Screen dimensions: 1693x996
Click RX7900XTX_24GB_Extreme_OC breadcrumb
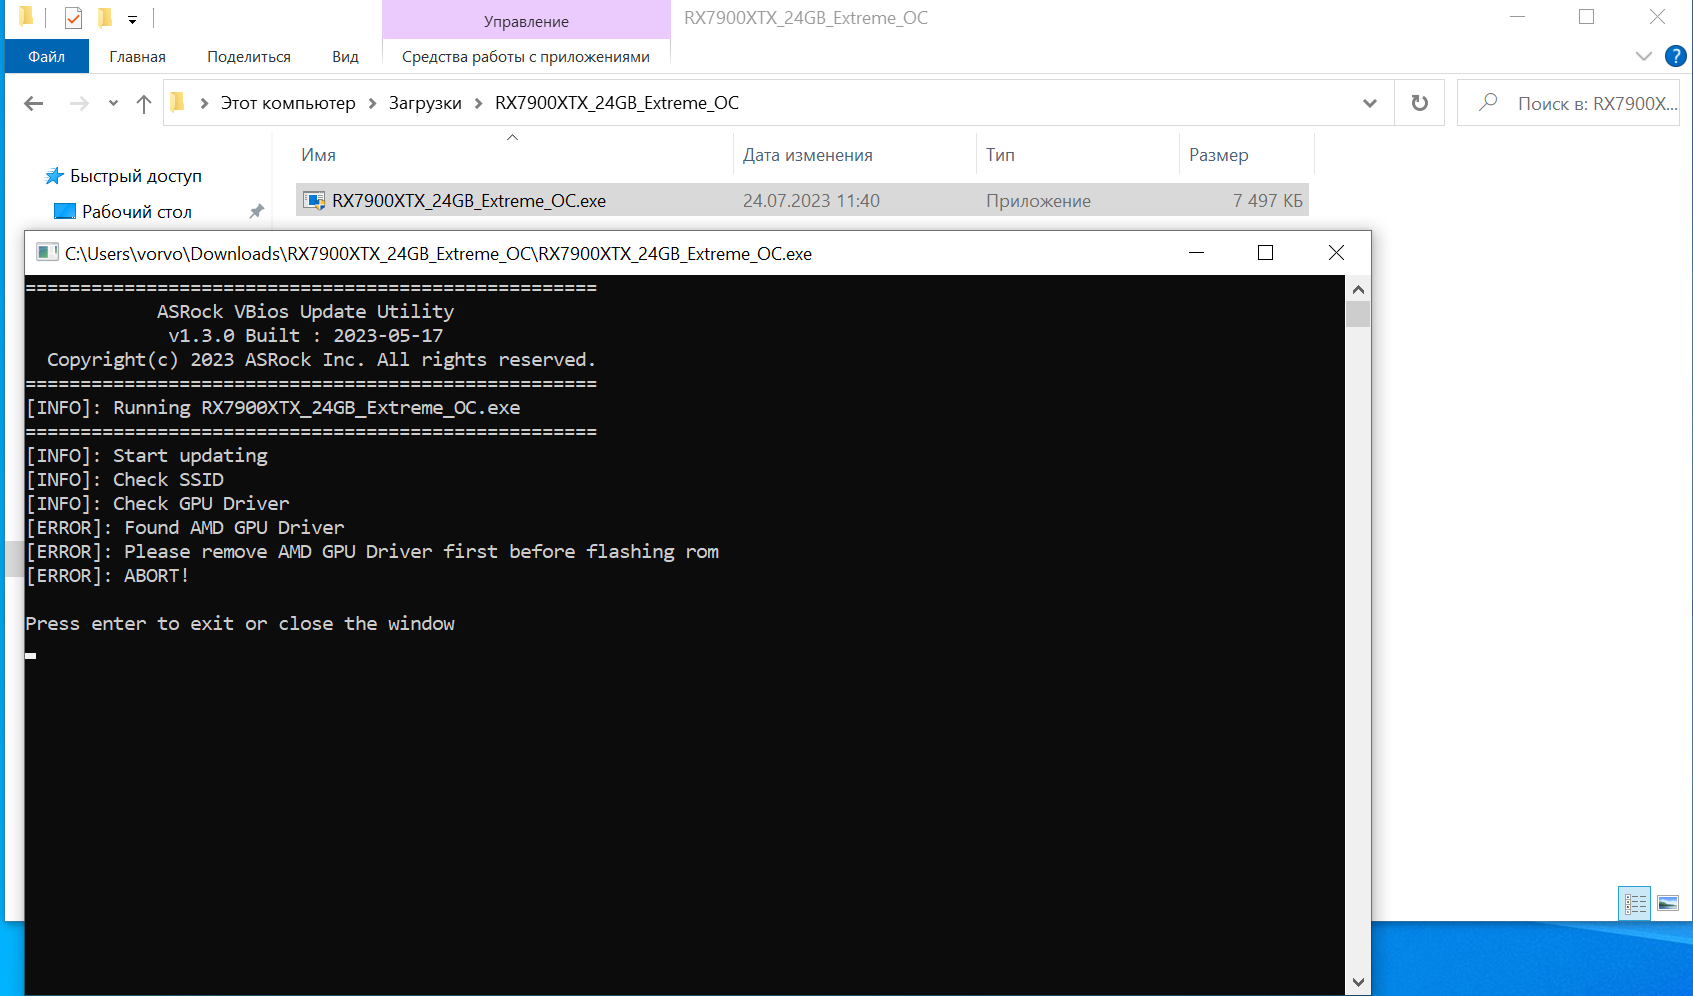617,103
